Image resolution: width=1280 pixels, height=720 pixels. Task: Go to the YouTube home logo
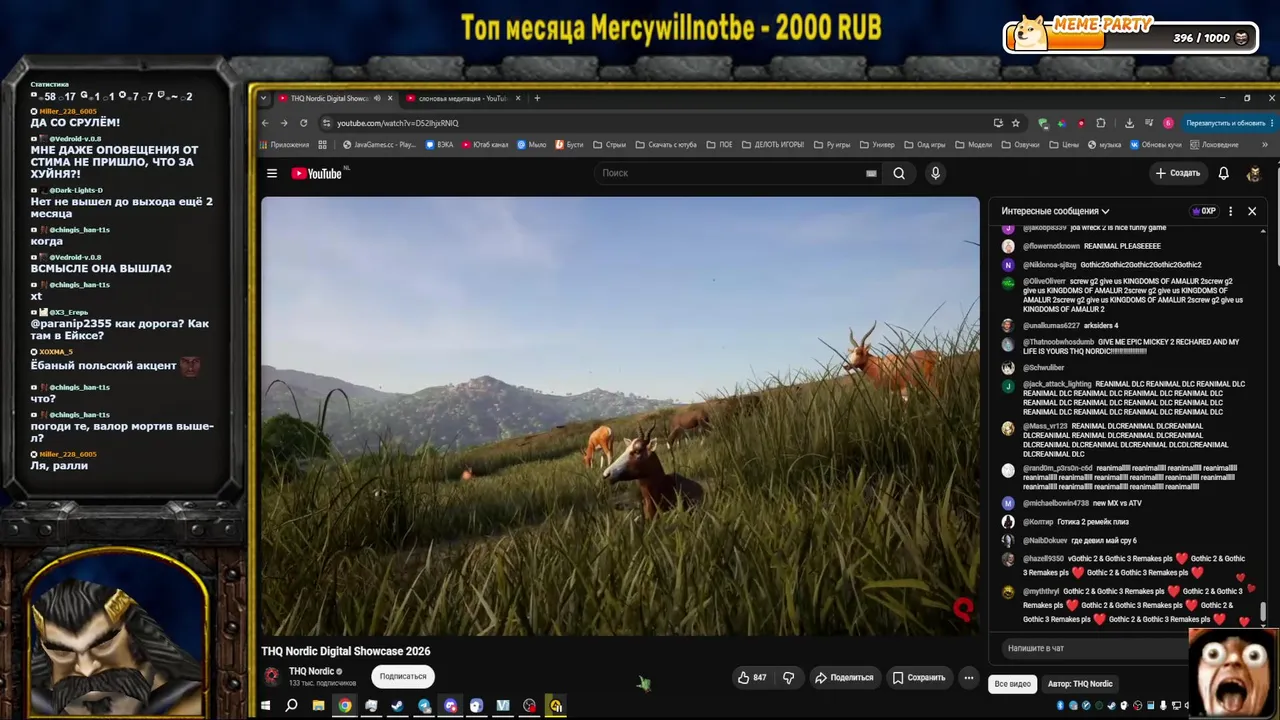point(317,173)
